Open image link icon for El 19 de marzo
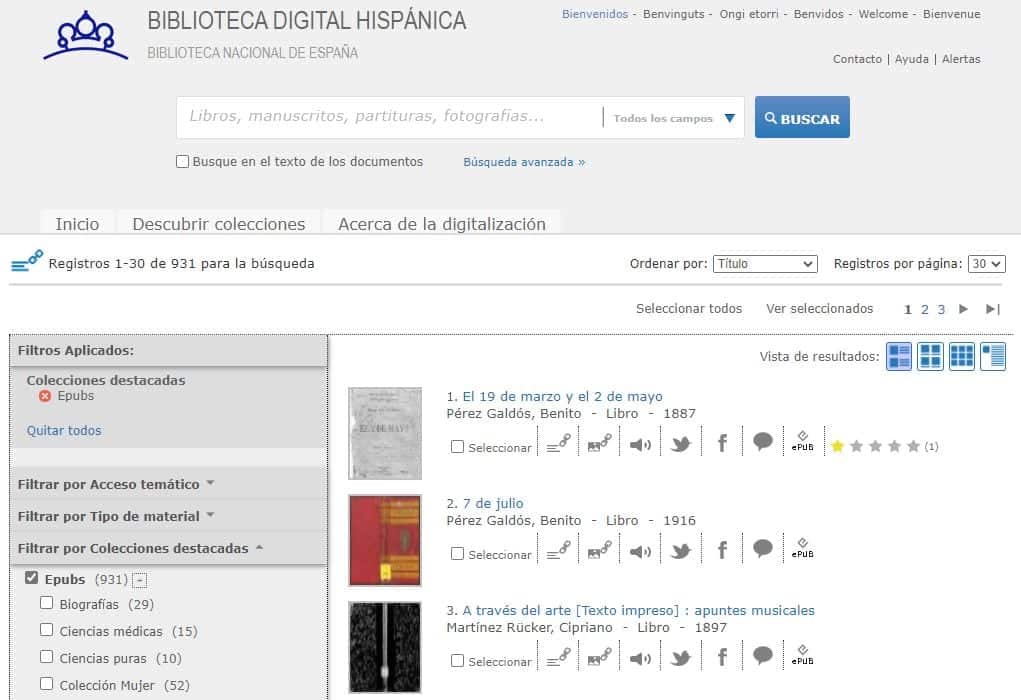Viewport: 1021px width, 700px height. coord(599,444)
